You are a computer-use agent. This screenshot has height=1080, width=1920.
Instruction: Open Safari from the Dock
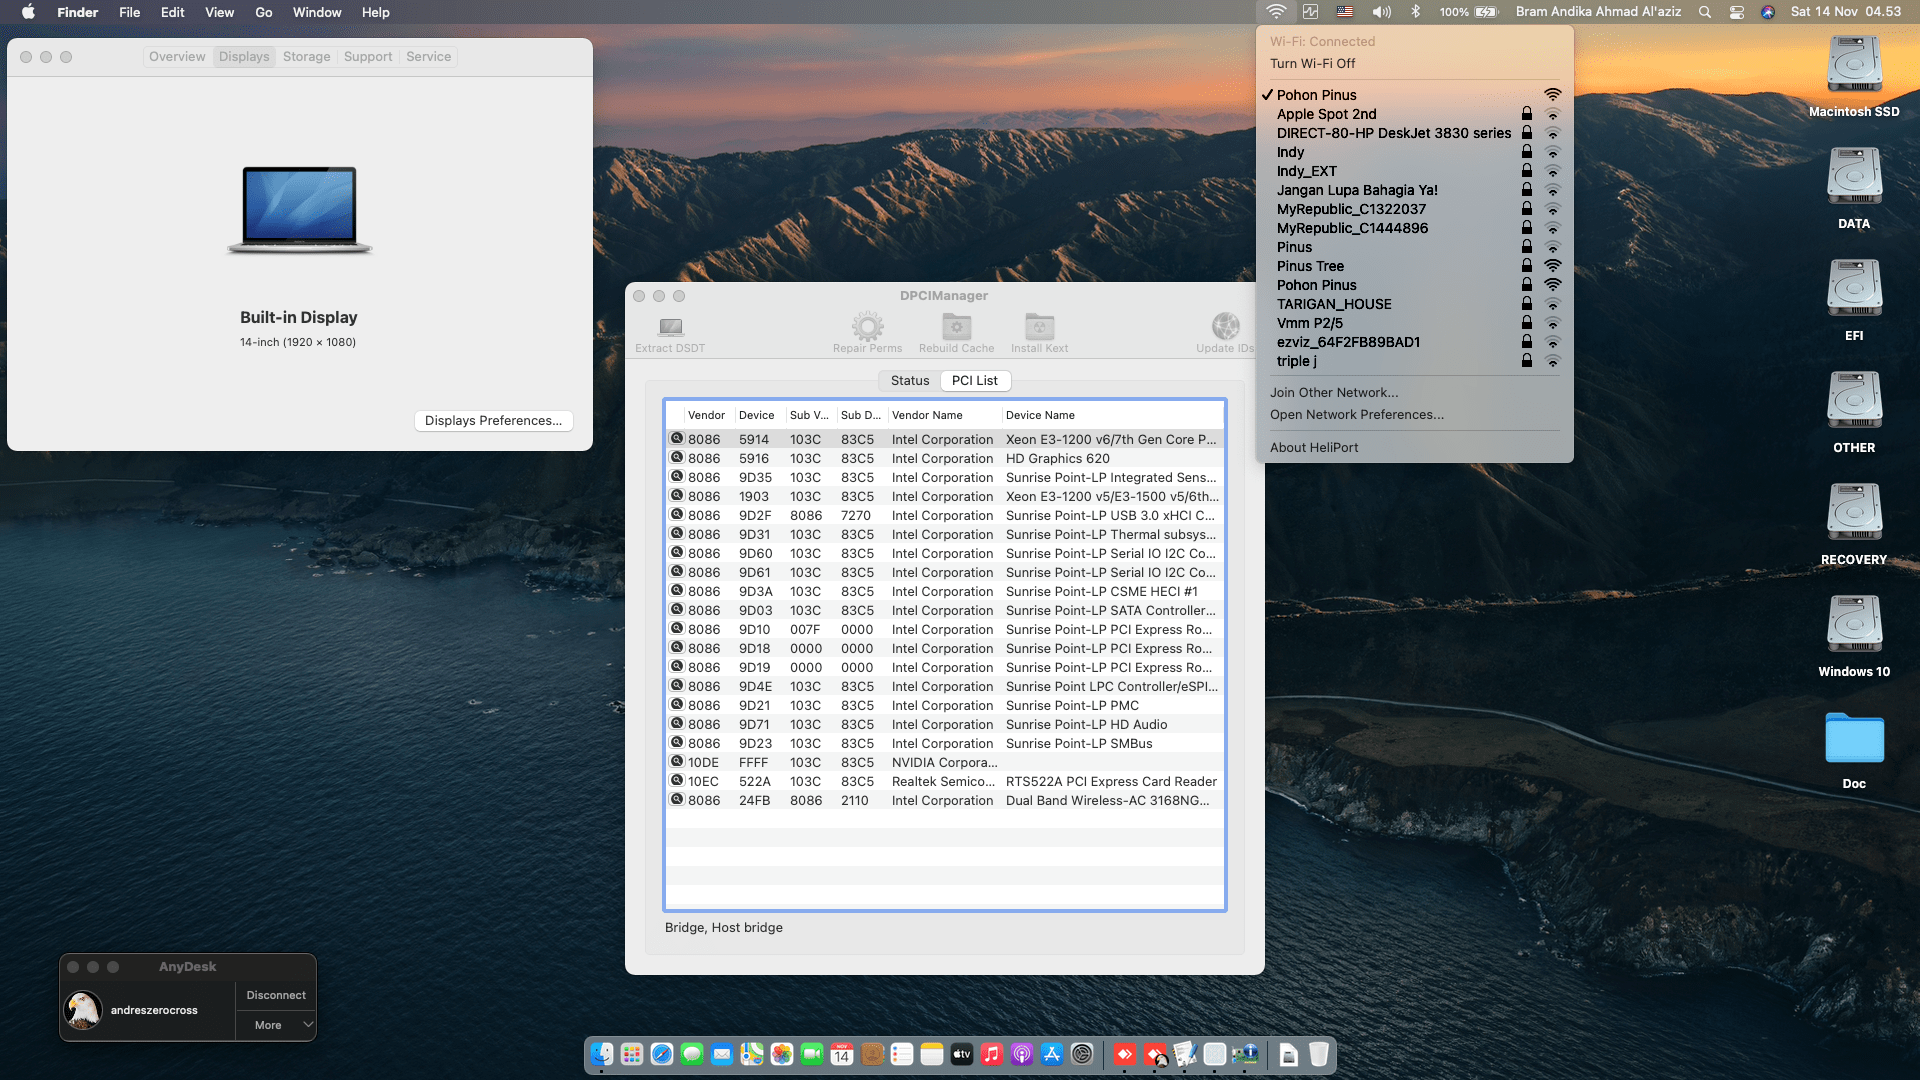coord(662,1054)
